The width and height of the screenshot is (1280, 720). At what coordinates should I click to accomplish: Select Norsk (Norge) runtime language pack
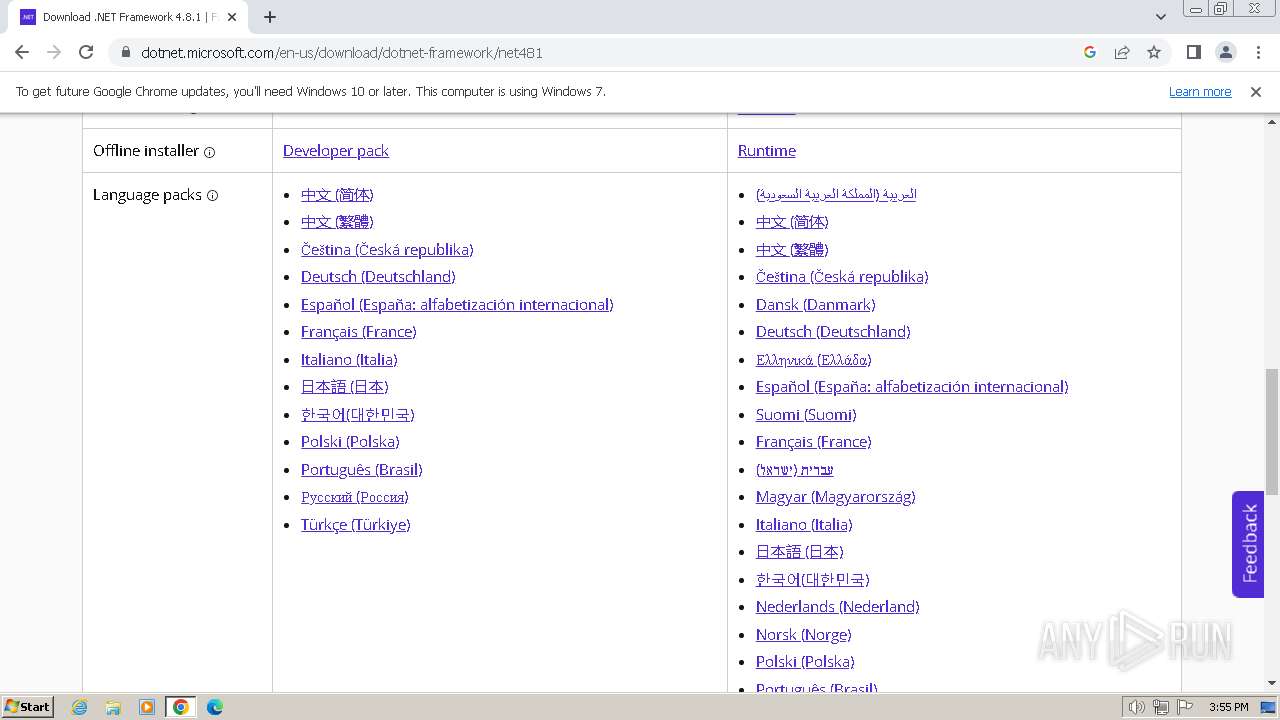tap(804, 634)
